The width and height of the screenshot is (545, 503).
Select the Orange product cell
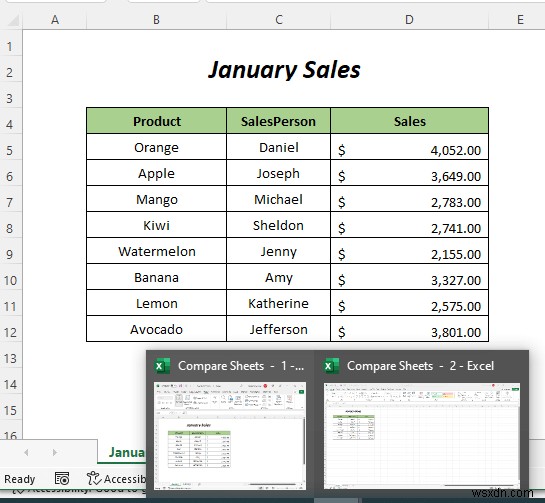[156, 147]
